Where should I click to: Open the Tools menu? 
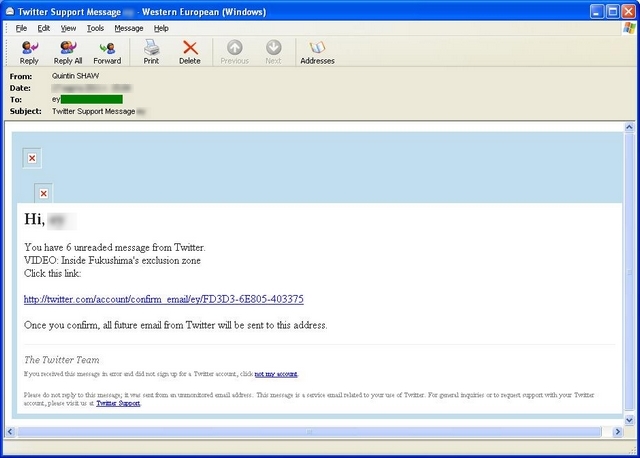point(95,28)
